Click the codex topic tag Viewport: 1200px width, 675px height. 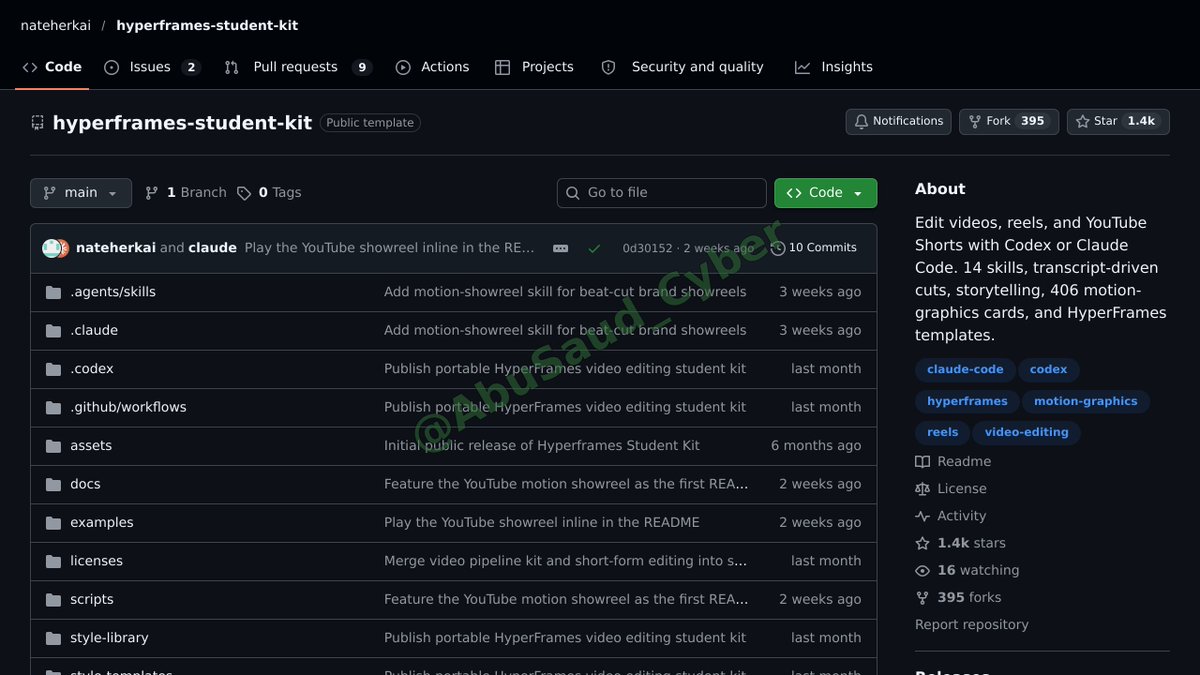(1049, 370)
